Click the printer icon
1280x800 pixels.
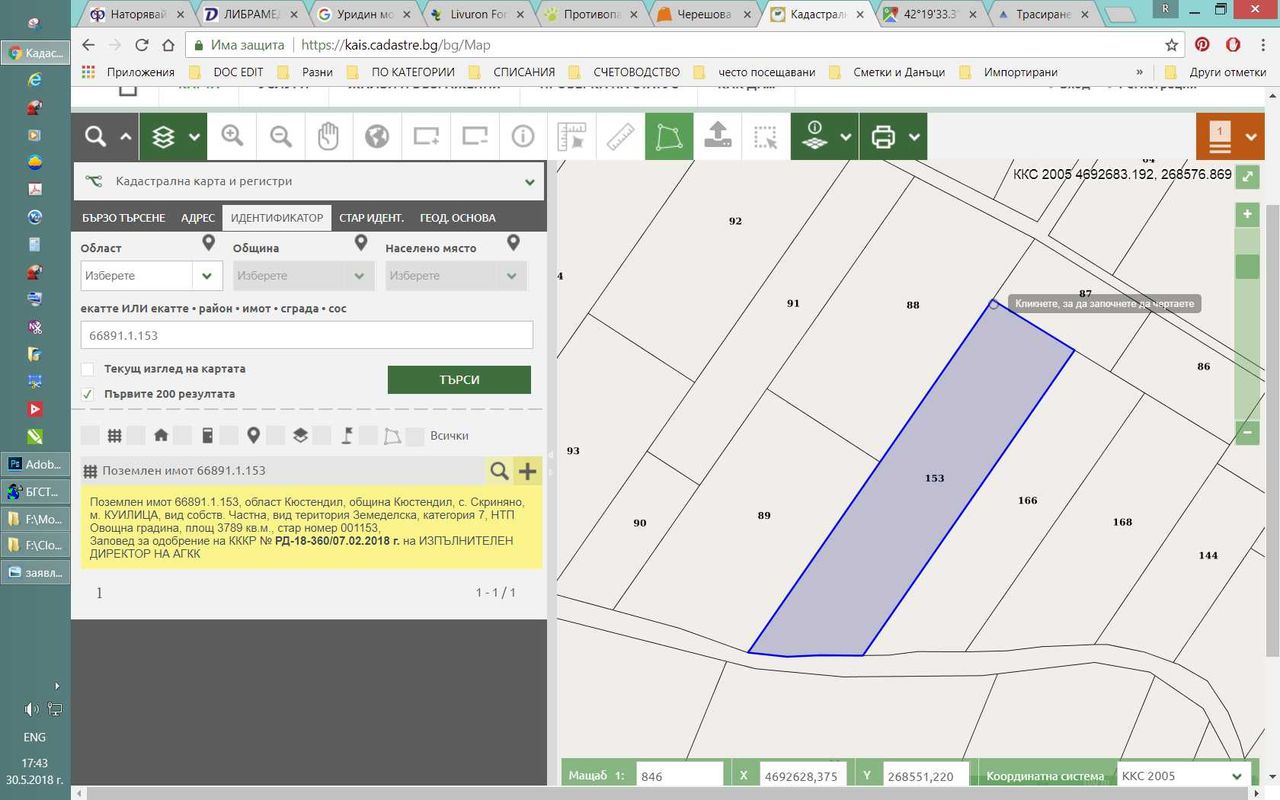[883, 137]
